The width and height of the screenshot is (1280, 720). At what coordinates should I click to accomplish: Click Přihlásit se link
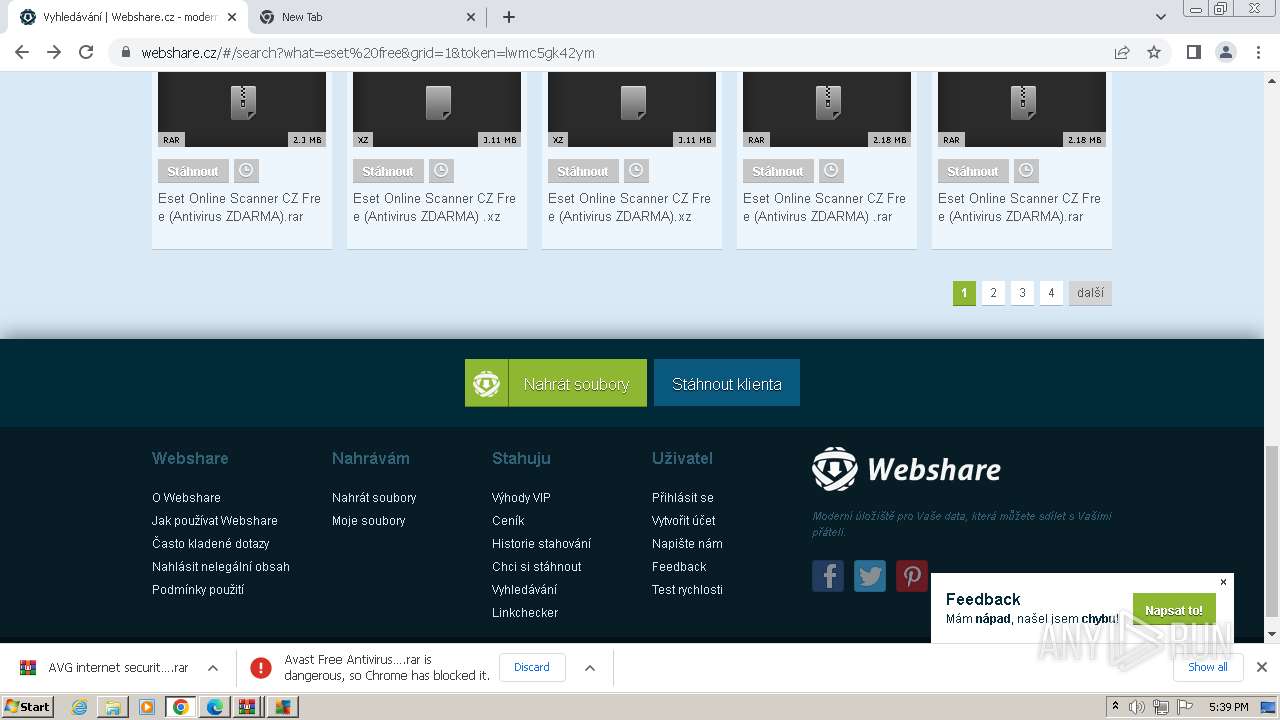(683, 497)
